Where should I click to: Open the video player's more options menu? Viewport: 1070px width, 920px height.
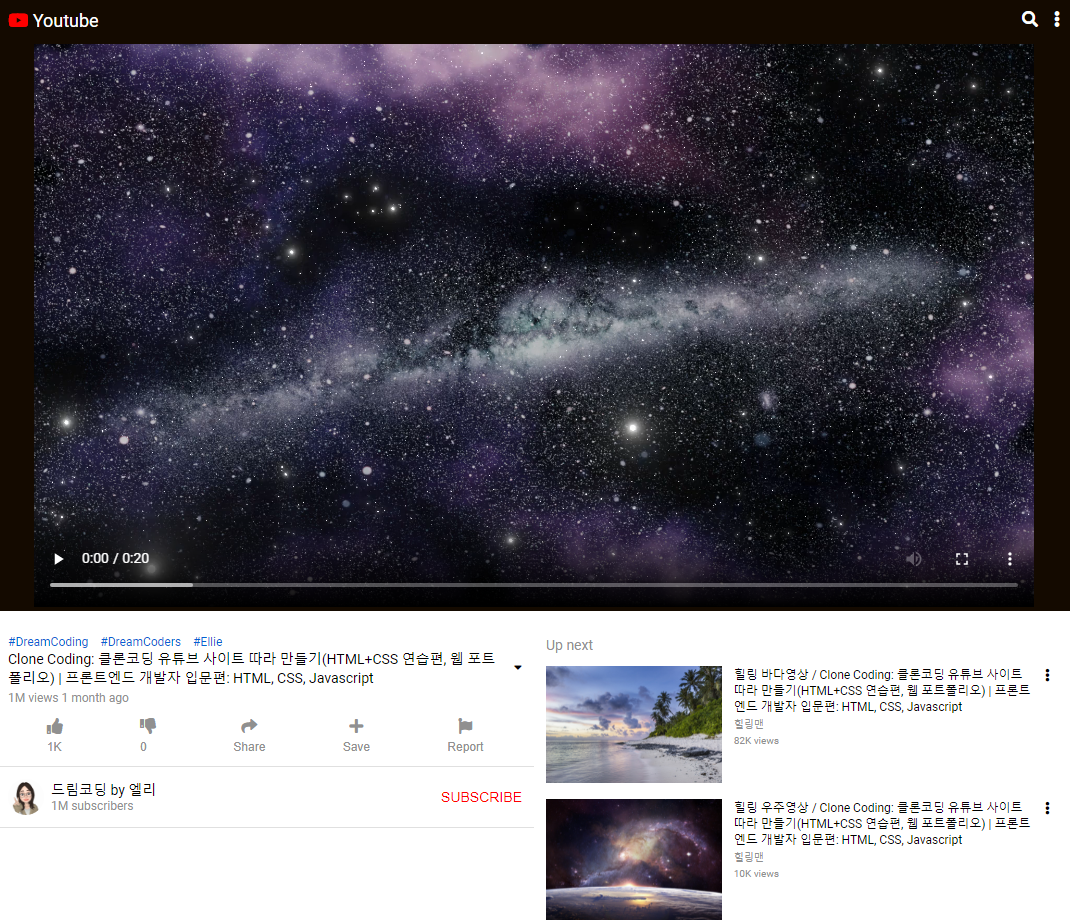click(x=1009, y=559)
